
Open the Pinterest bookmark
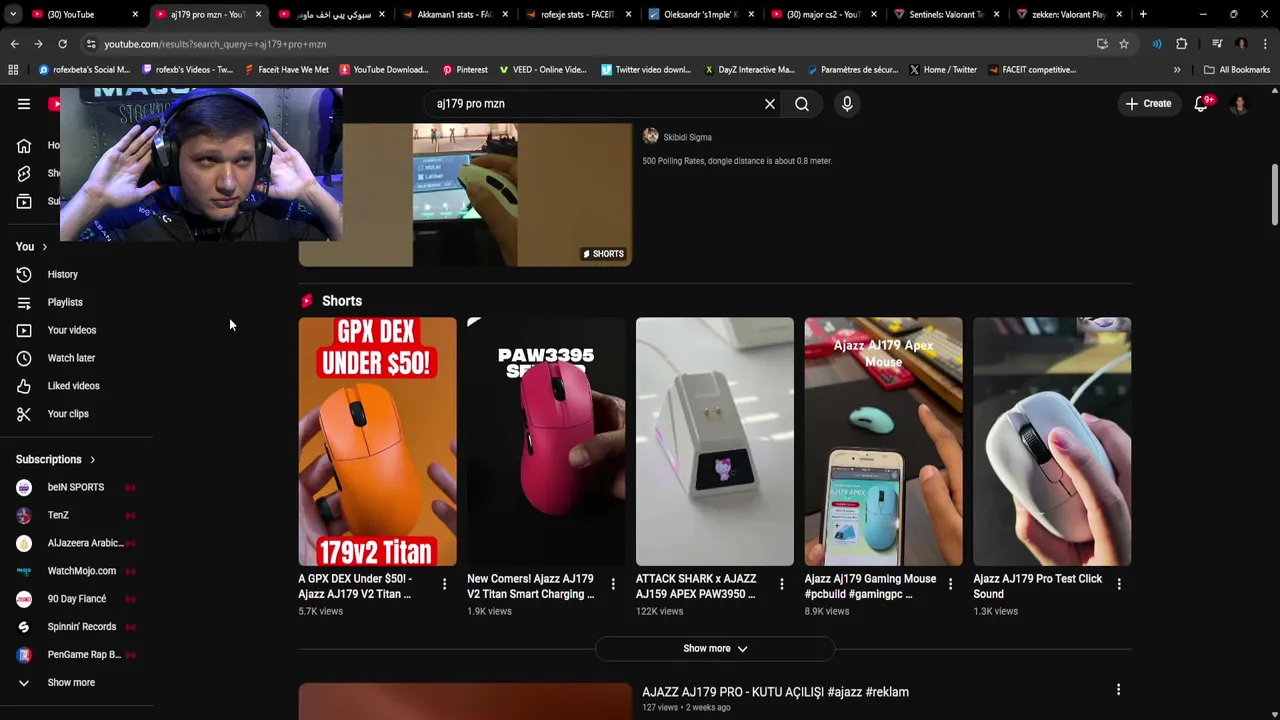tap(464, 70)
